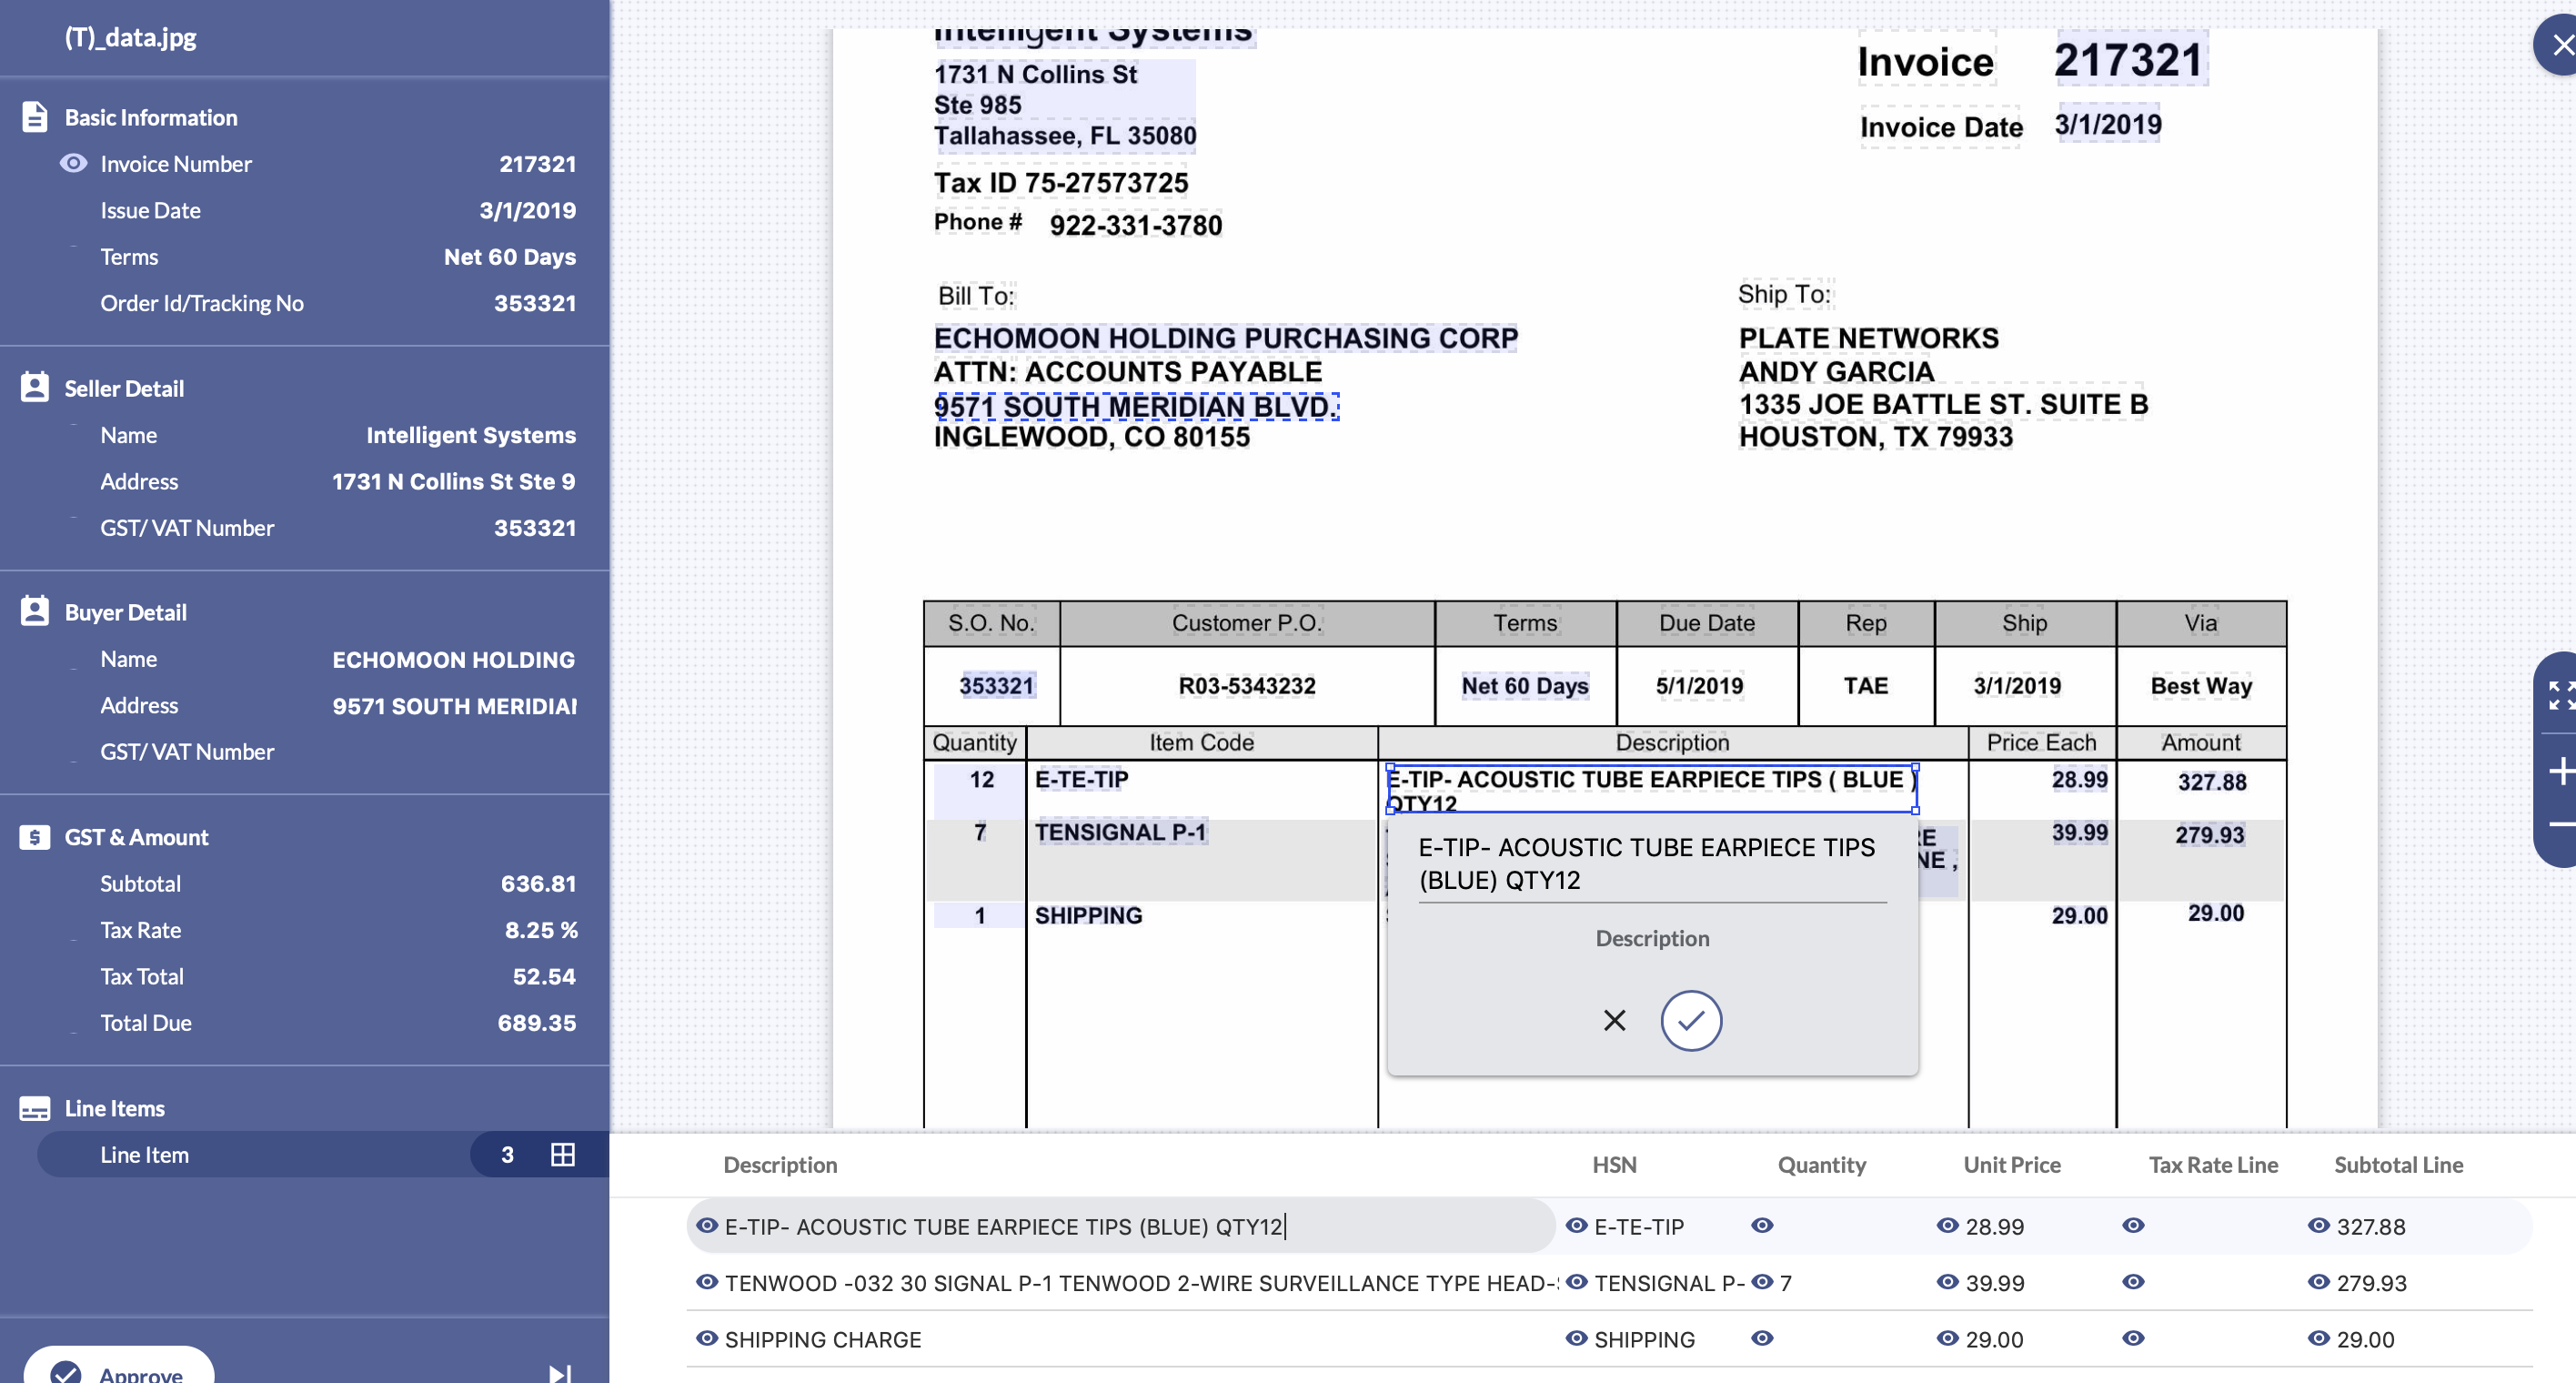The image size is (2576, 1383).
Task: Toggle eye icon beside Invoice Number
Action: 73,163
